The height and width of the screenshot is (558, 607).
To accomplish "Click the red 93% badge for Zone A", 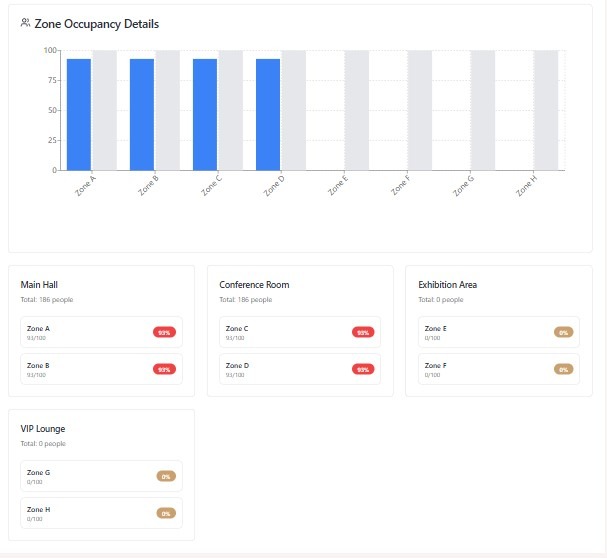I will (x=164, y=332).
